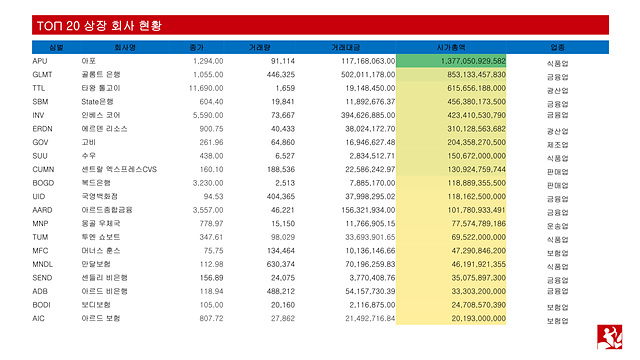Click the BOGD market cap 118,889,355,500
The height and width of the screenshot is (360, 640).
tap(477, 183)
